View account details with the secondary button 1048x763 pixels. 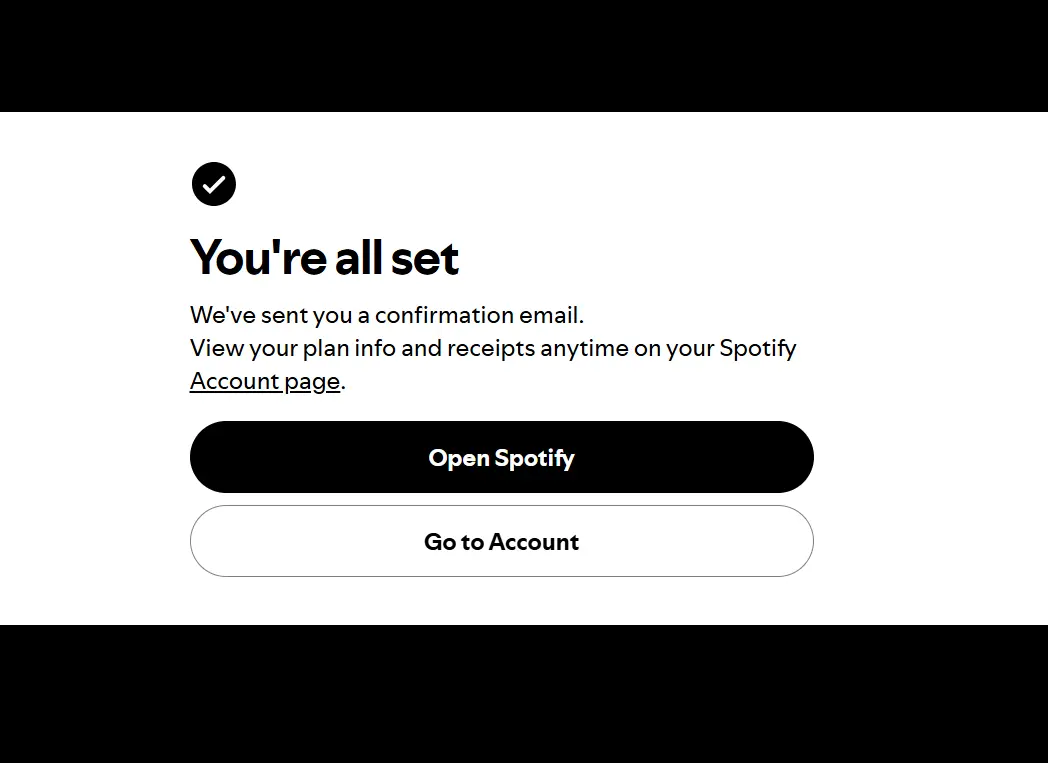click(x=502, y=541)
